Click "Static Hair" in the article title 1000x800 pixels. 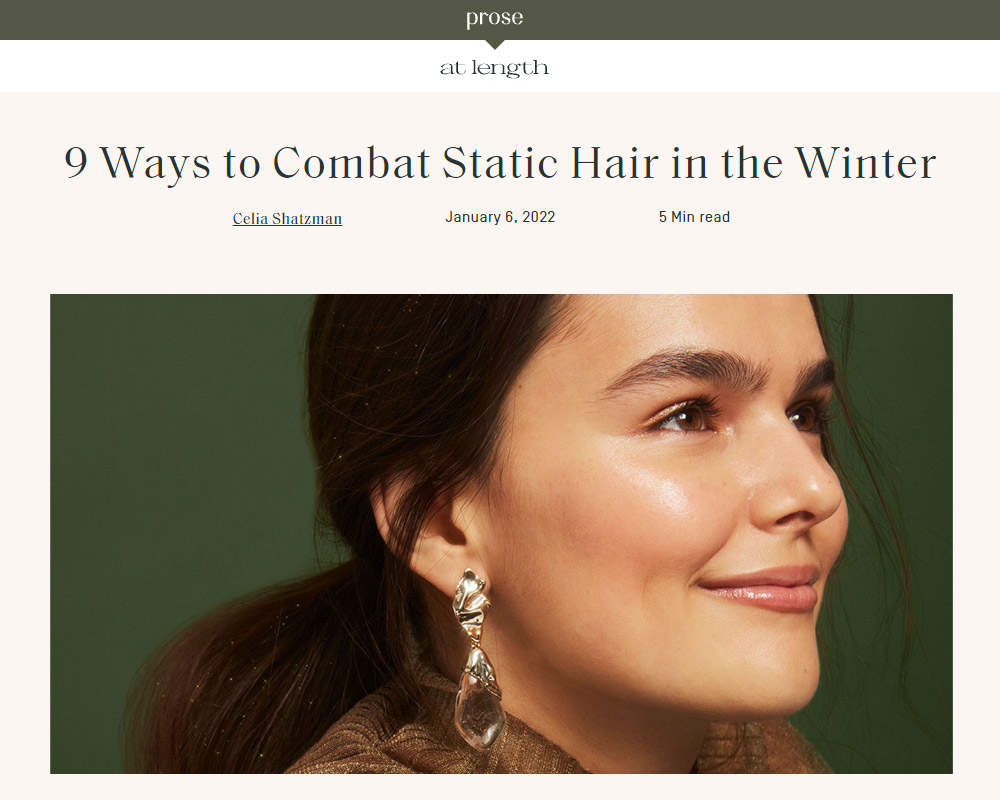pos(550,162)
